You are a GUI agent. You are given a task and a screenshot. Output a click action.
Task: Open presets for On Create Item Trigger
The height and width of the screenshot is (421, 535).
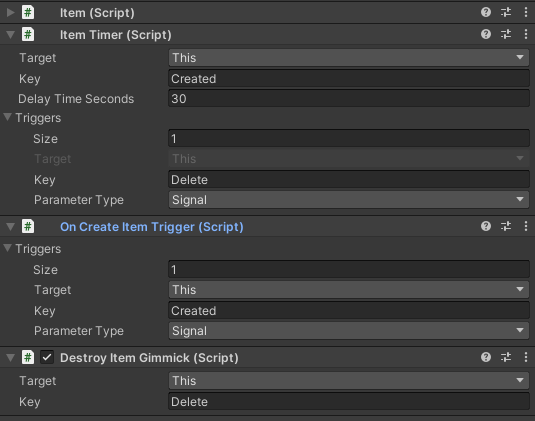506,226
